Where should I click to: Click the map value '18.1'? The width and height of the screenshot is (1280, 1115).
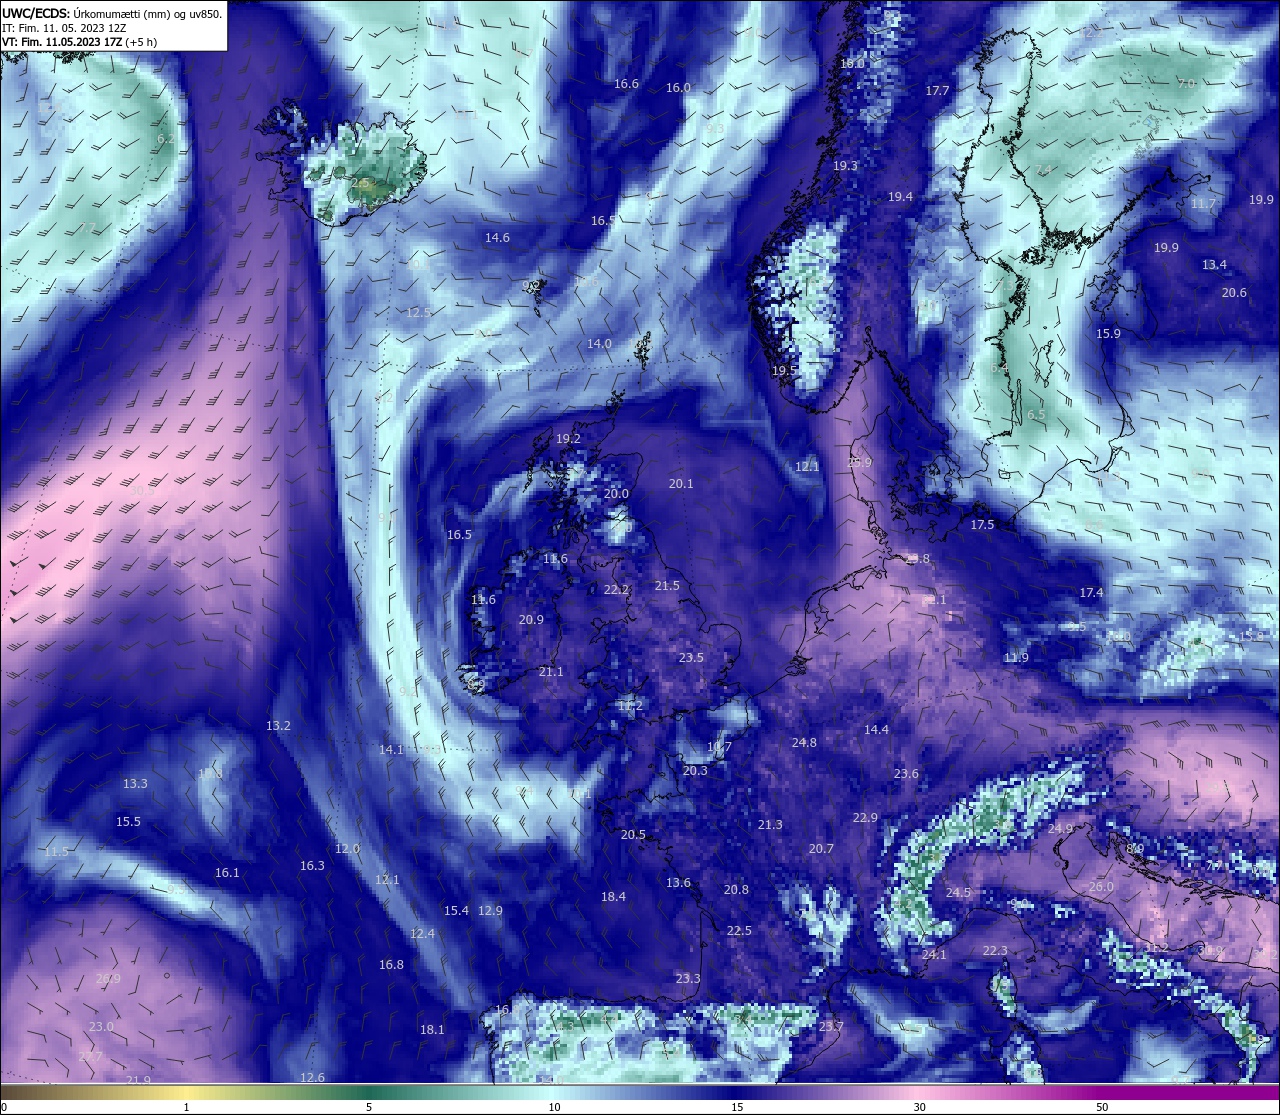(x=432, y=1030)
